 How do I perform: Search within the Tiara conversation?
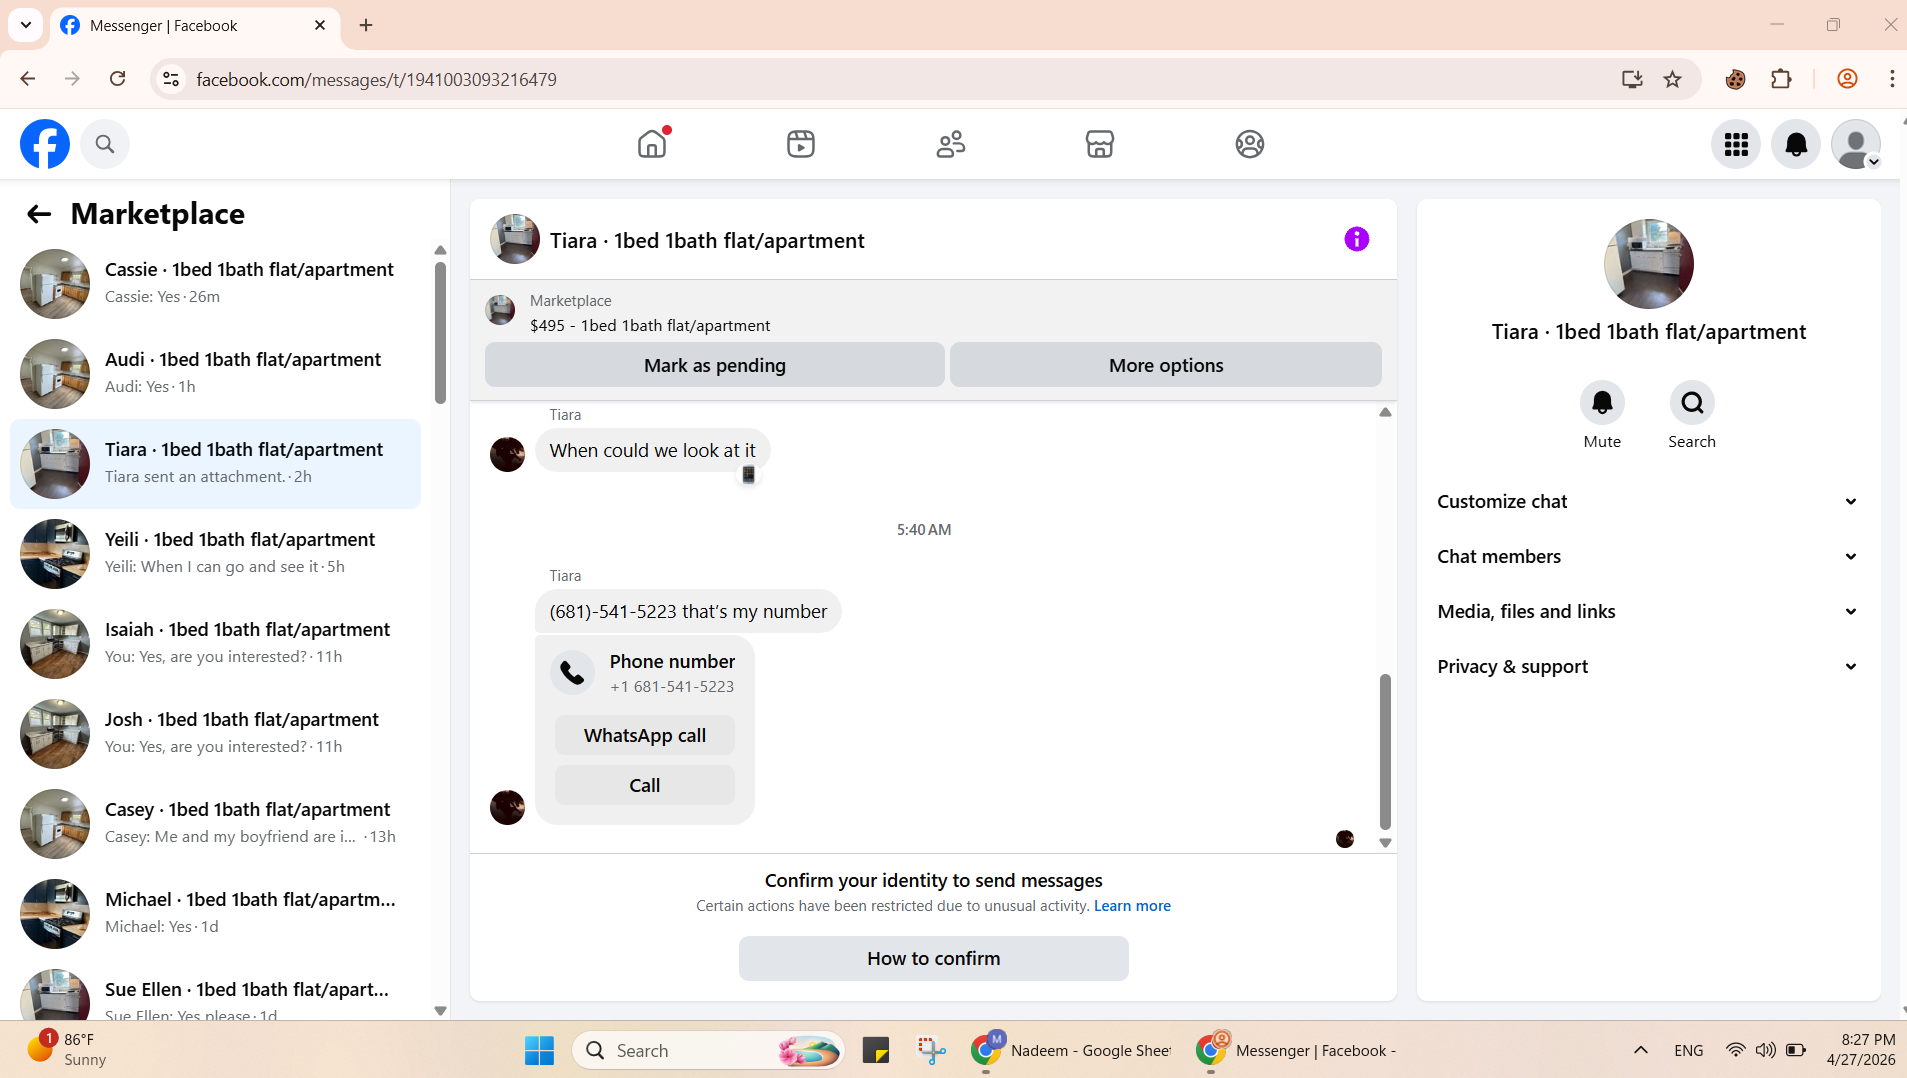[1692, 403]
